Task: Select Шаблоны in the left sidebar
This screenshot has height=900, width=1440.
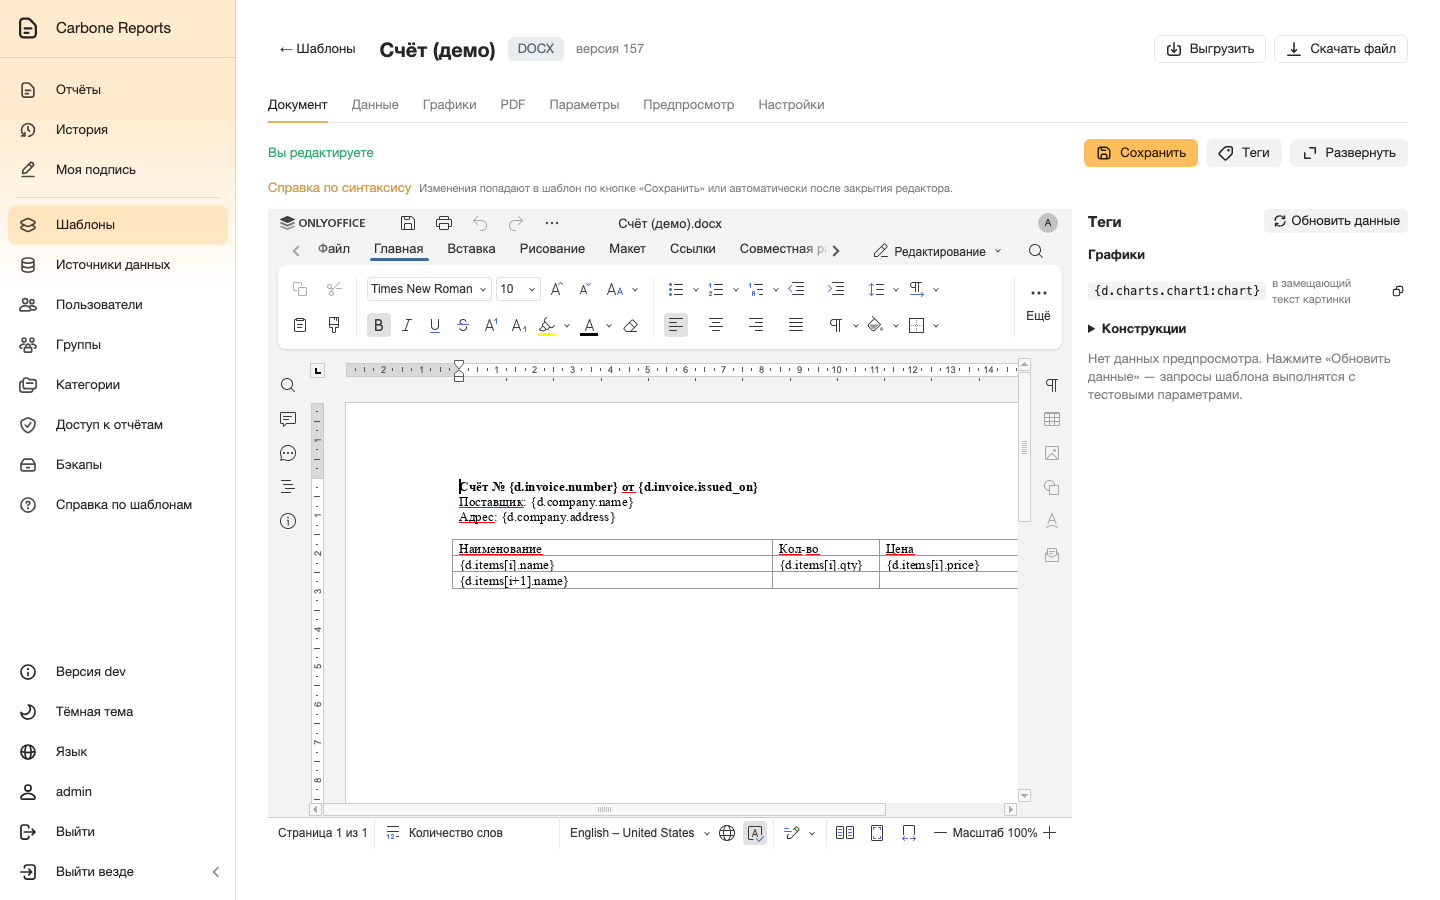Action: 118,225
